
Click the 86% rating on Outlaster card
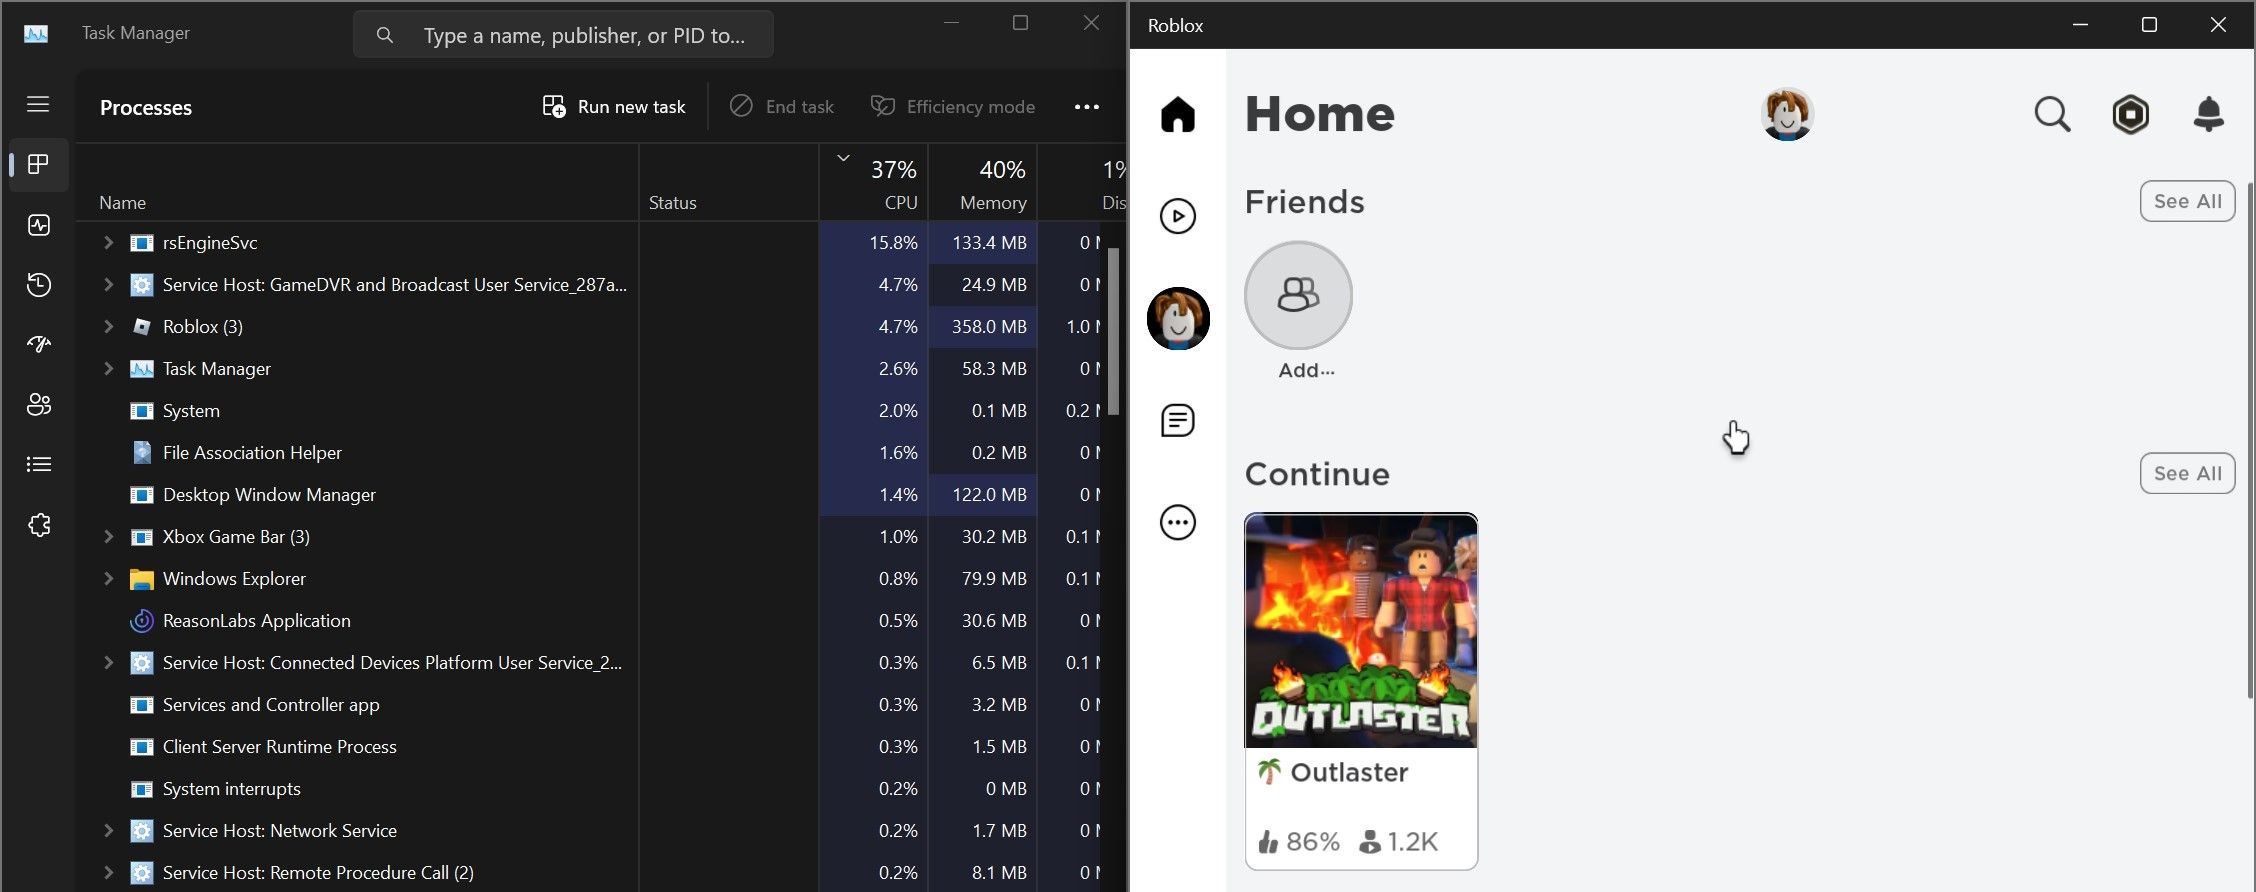coord(1300,842)
